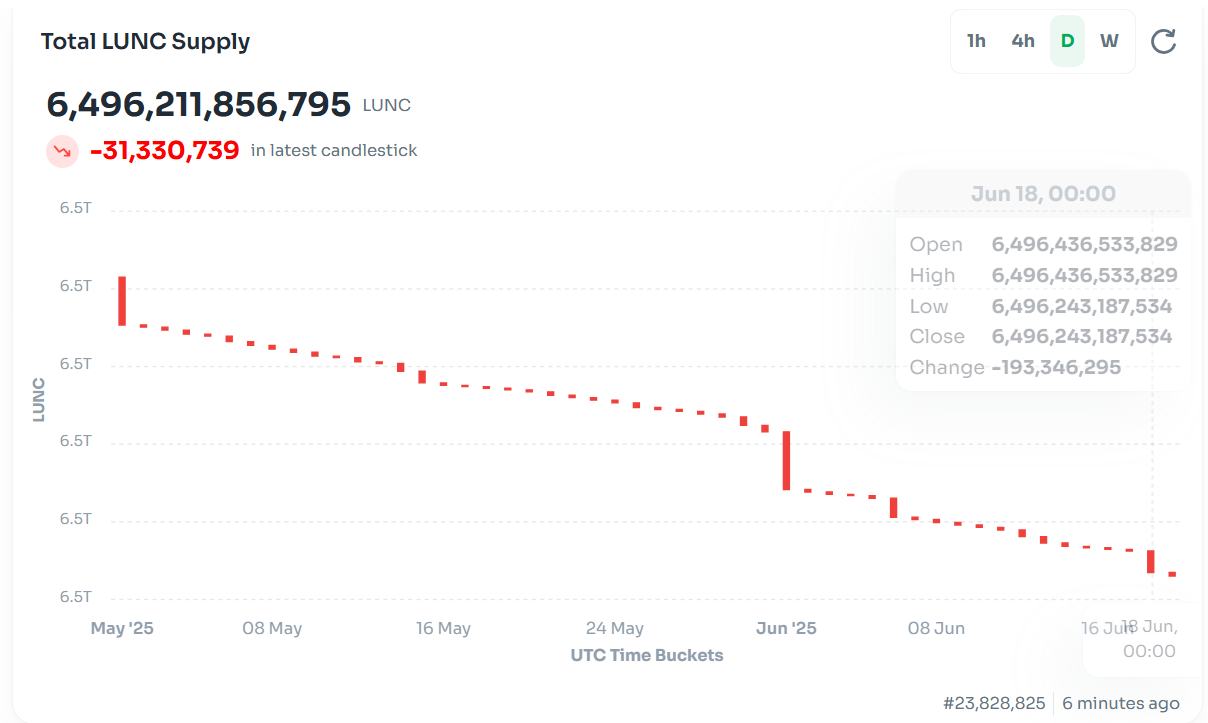Viewport: 1208px width, 723px height.
Task: Click the refresh chart icon
Action: point(1163,41)
